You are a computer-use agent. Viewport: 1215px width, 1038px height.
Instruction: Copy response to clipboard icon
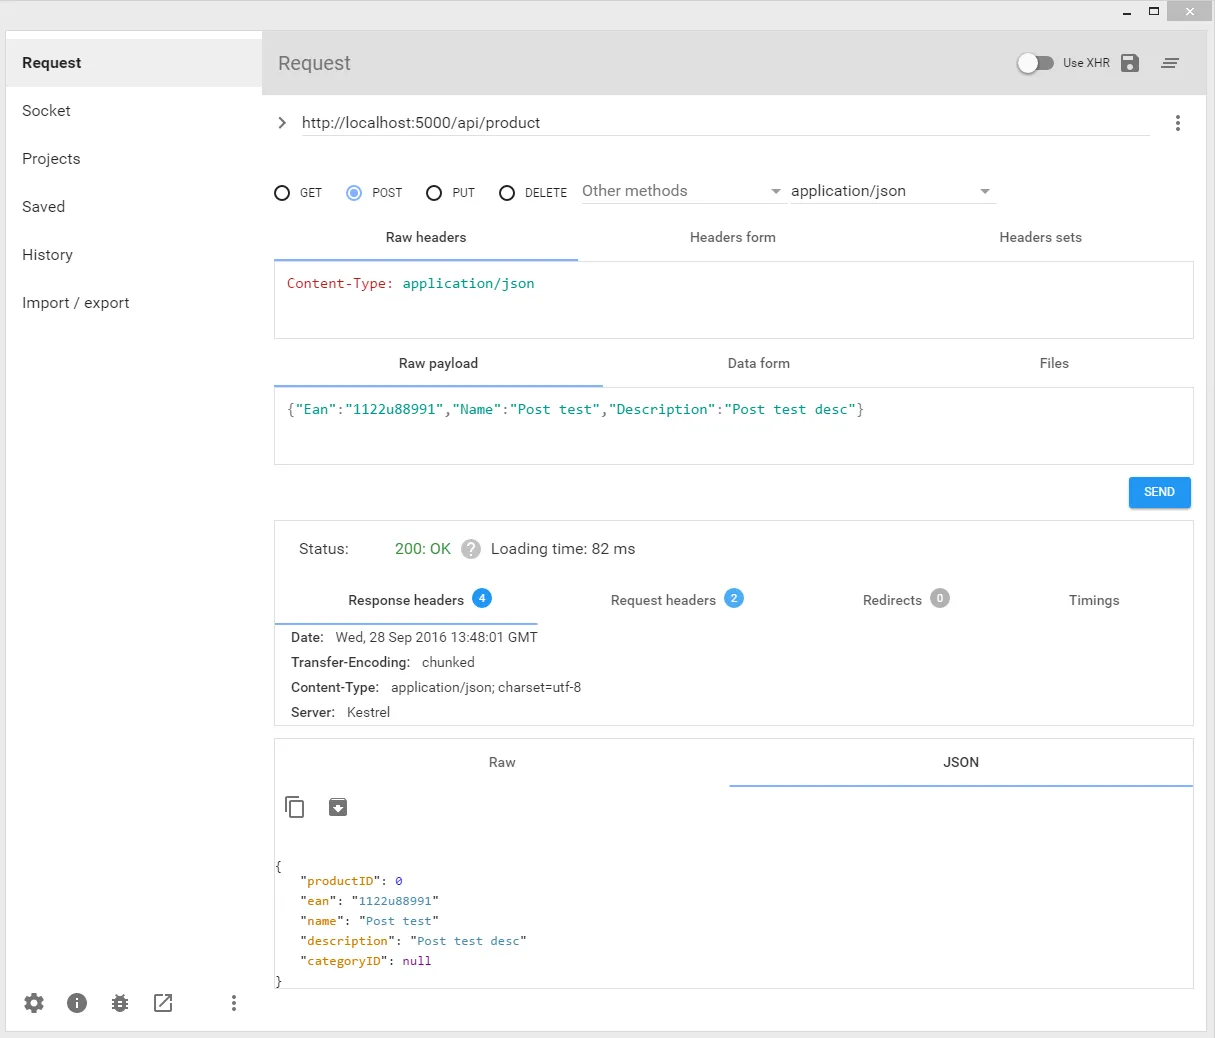point(295,807)
